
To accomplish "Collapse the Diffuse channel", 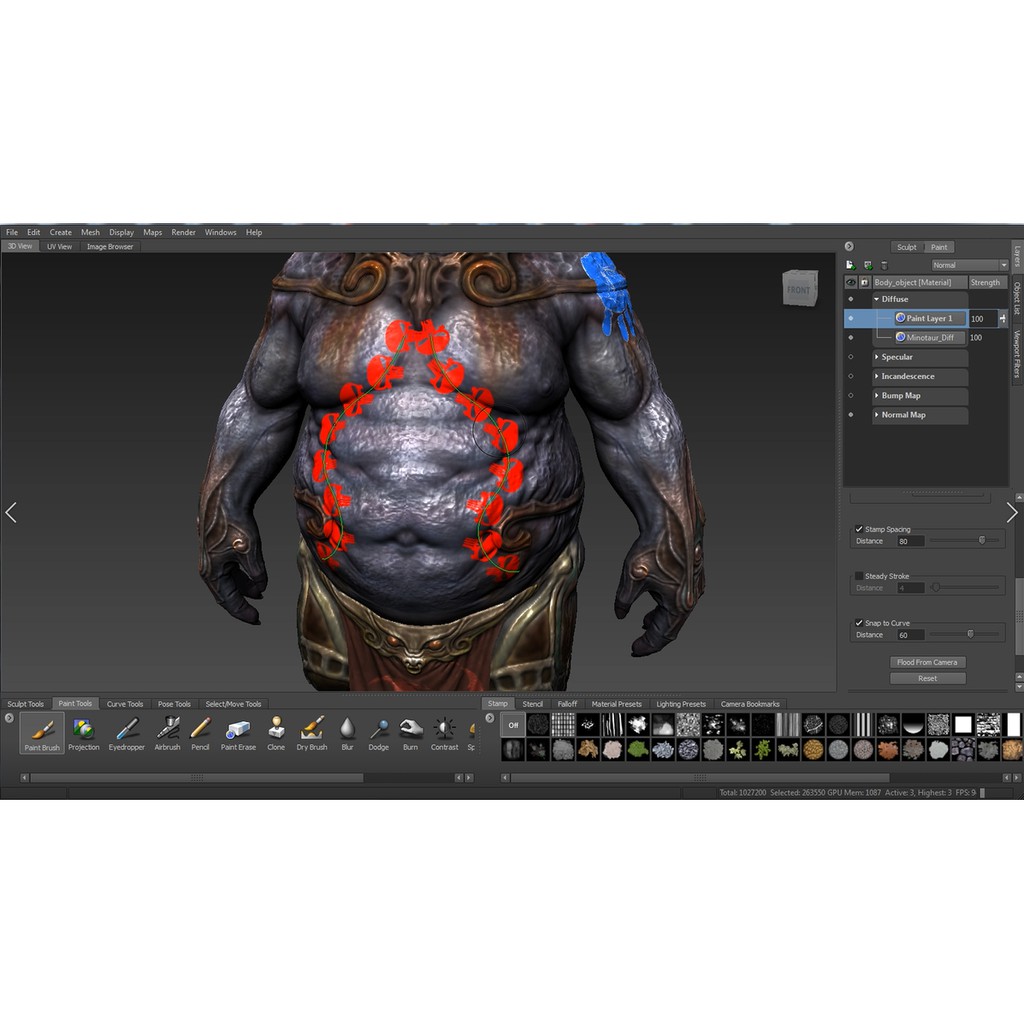I will [877, 298].
